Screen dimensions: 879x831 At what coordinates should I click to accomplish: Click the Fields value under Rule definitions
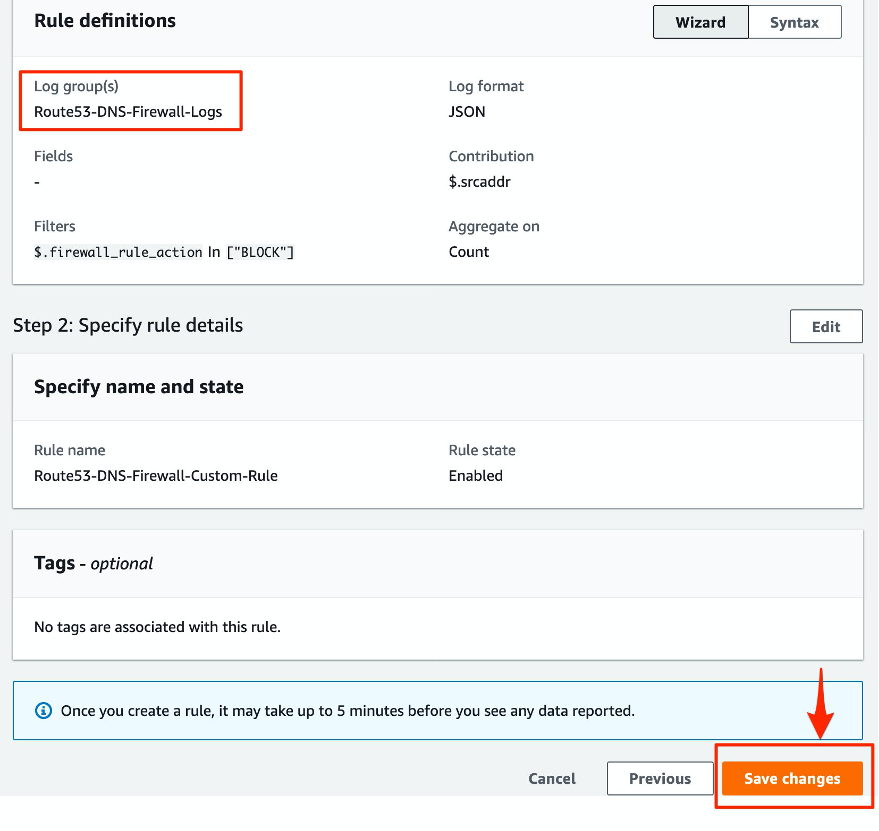[36, 182]
